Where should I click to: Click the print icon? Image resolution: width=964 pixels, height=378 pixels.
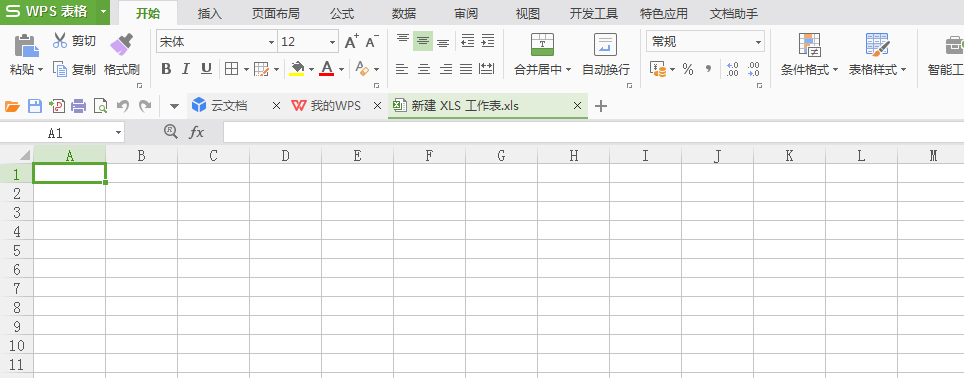(79, 106)
